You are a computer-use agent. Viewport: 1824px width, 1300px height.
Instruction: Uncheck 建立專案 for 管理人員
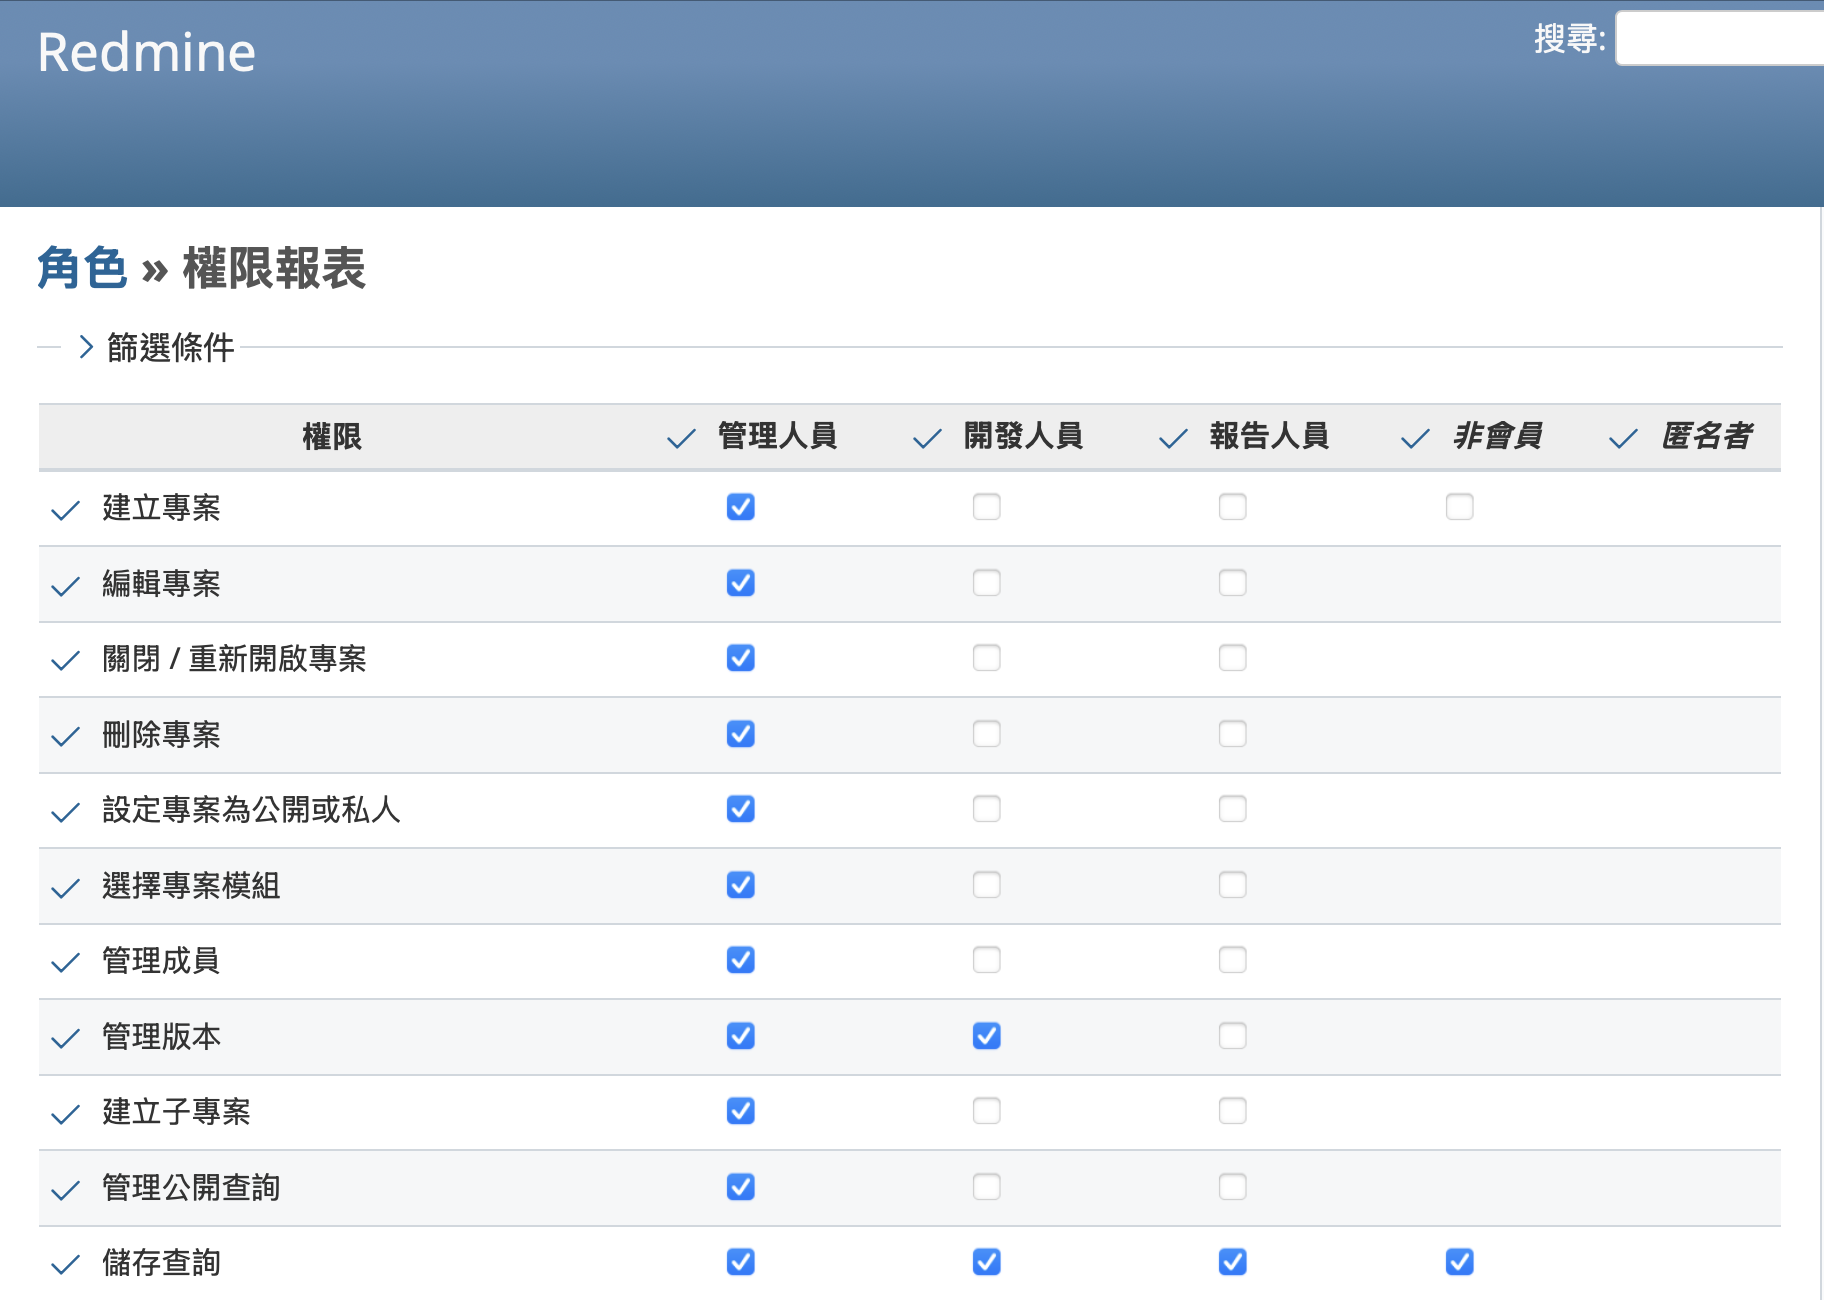click(741, 507)
